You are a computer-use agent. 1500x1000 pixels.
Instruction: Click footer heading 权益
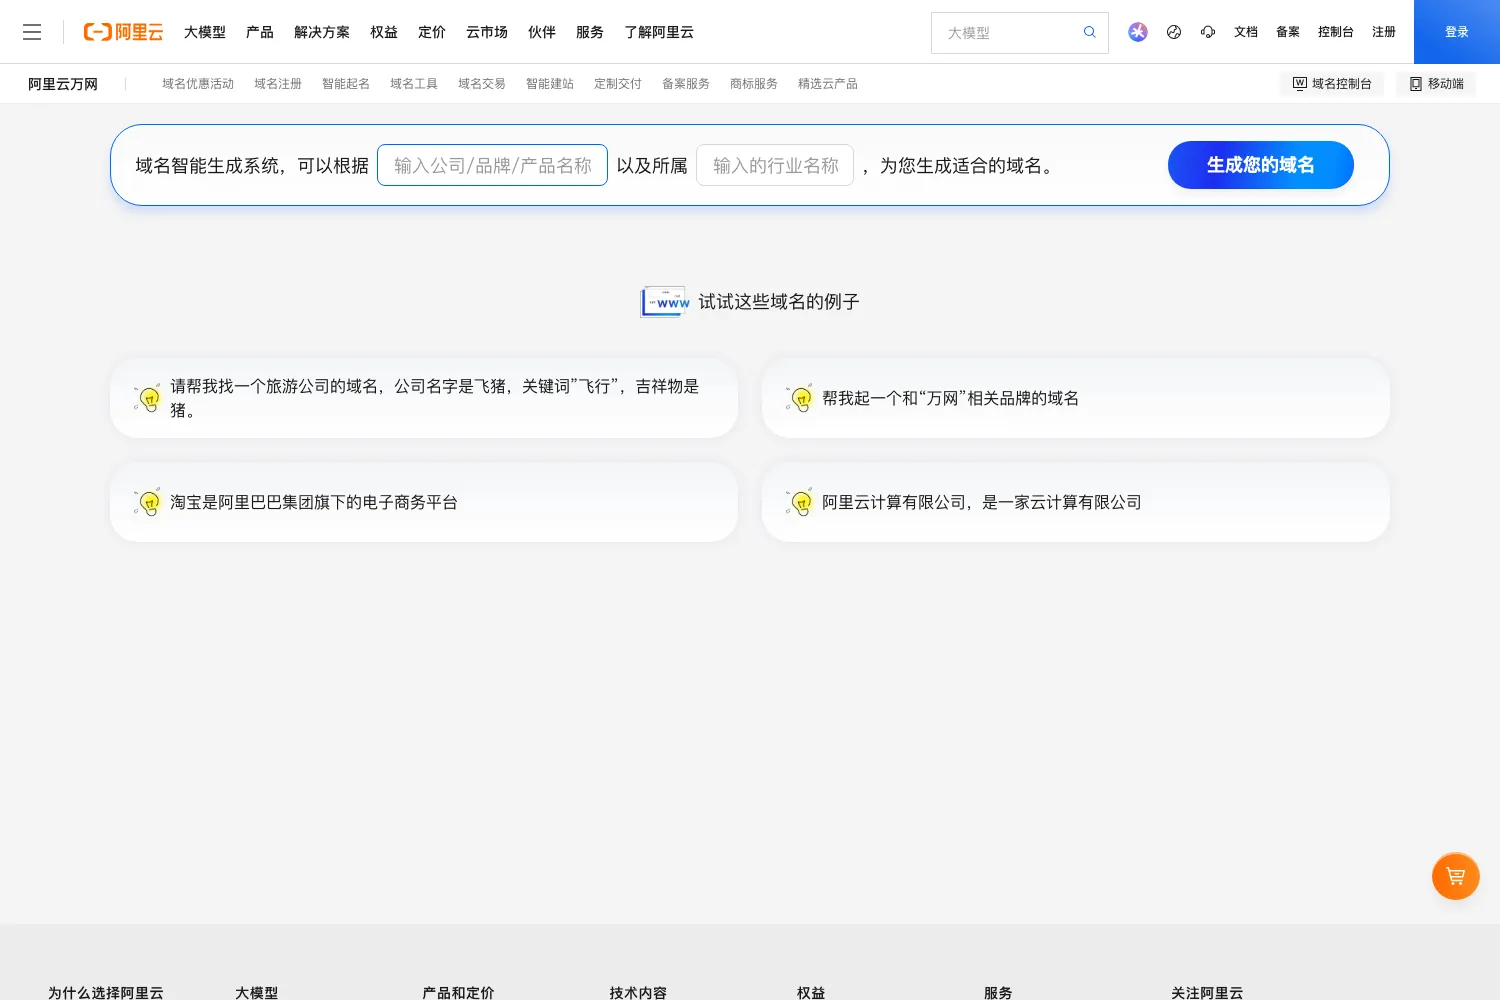811,992
